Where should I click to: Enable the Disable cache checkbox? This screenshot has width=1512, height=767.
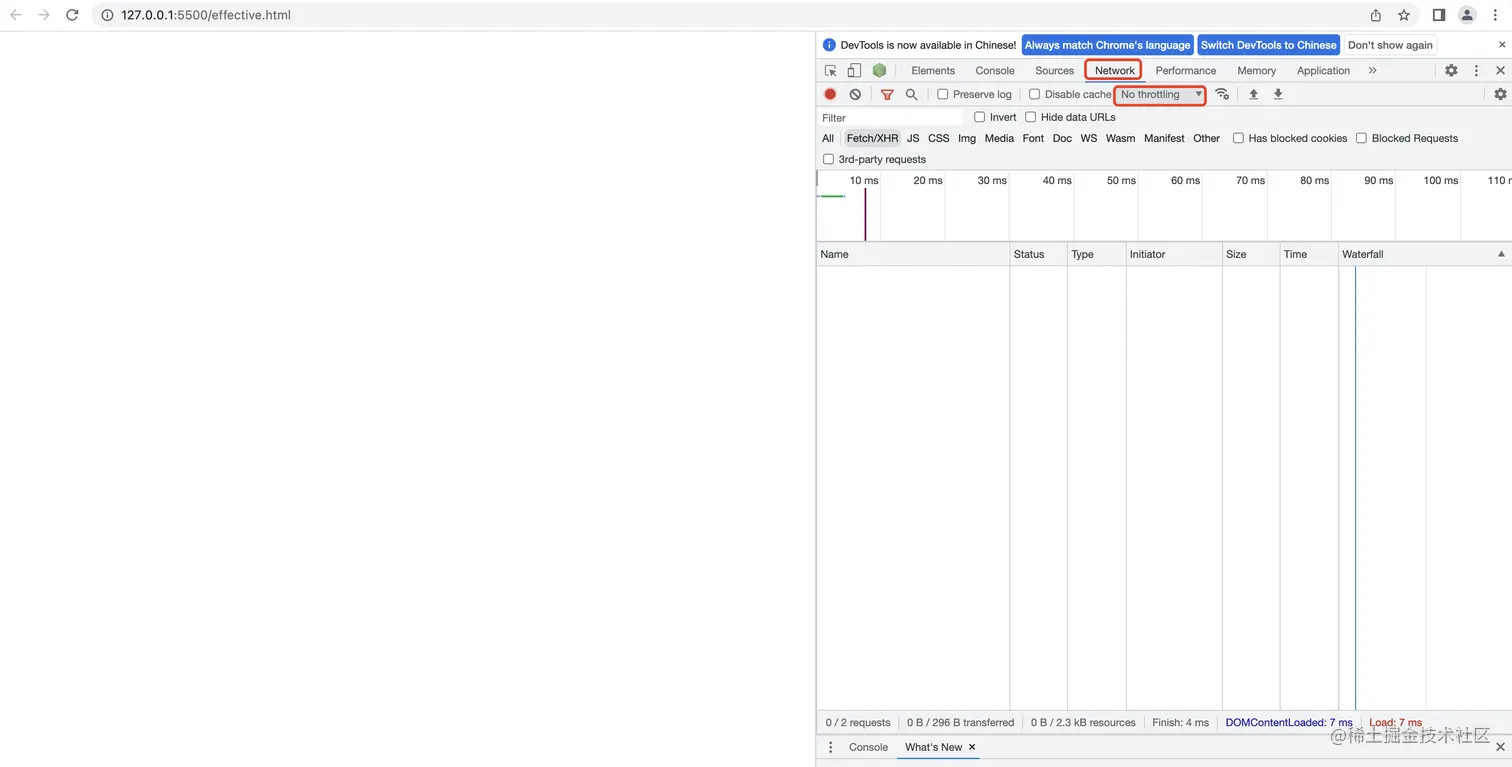point(1034,94)
